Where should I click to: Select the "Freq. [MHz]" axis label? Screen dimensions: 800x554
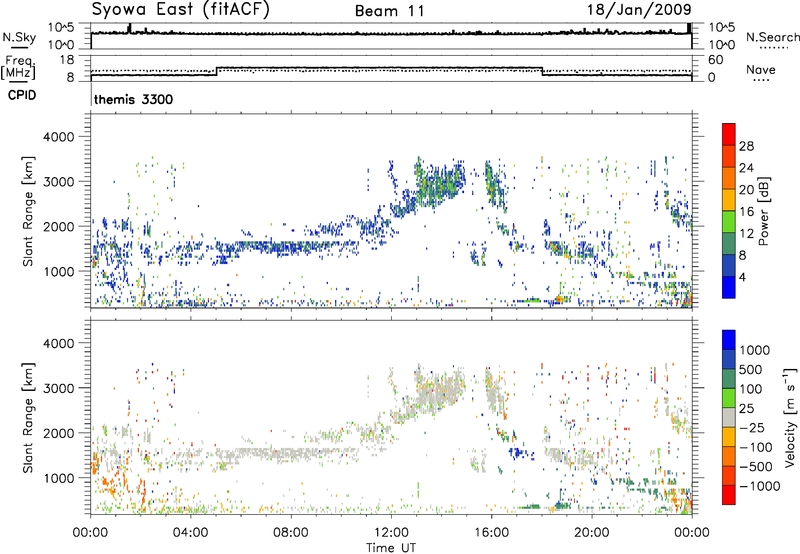19,67
